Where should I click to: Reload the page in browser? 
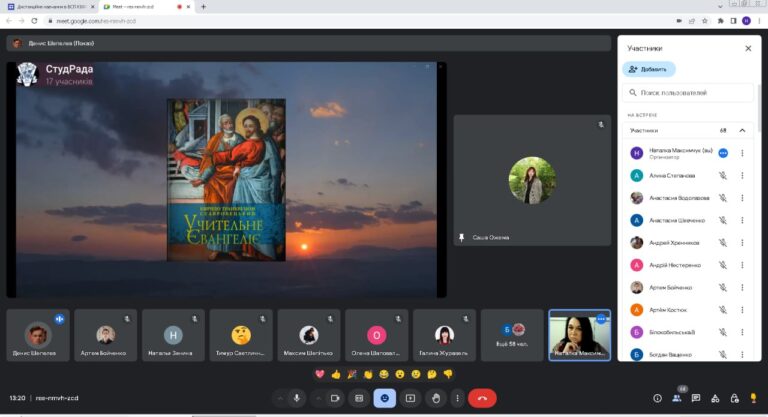[x=34, y=21]
